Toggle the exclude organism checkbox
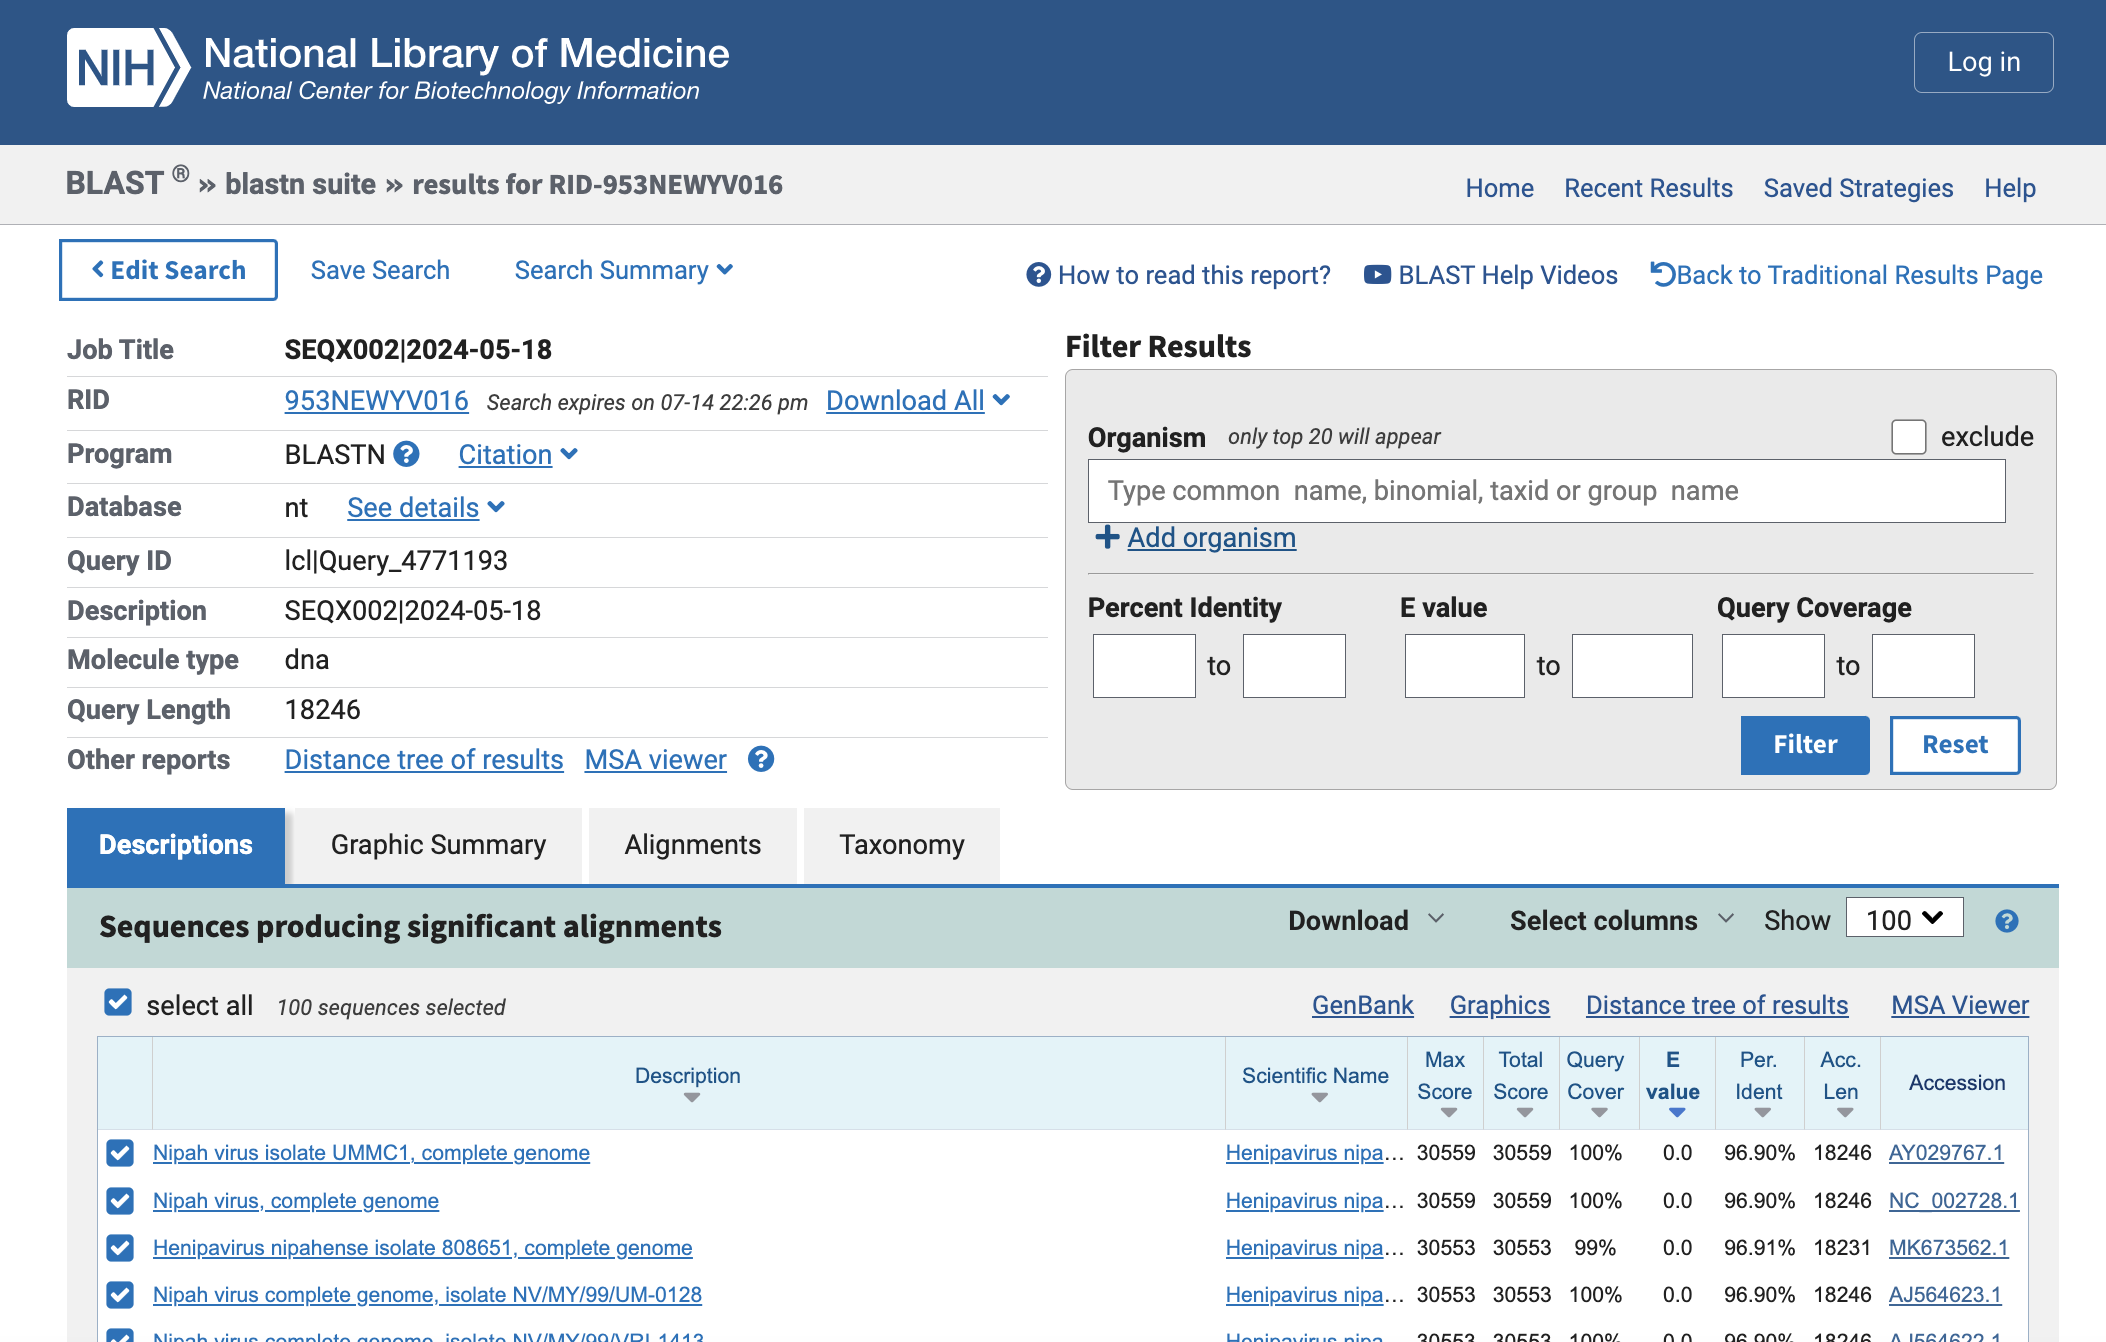The height and width of the screenshot is (1342, 2106). click(1908, 437)
